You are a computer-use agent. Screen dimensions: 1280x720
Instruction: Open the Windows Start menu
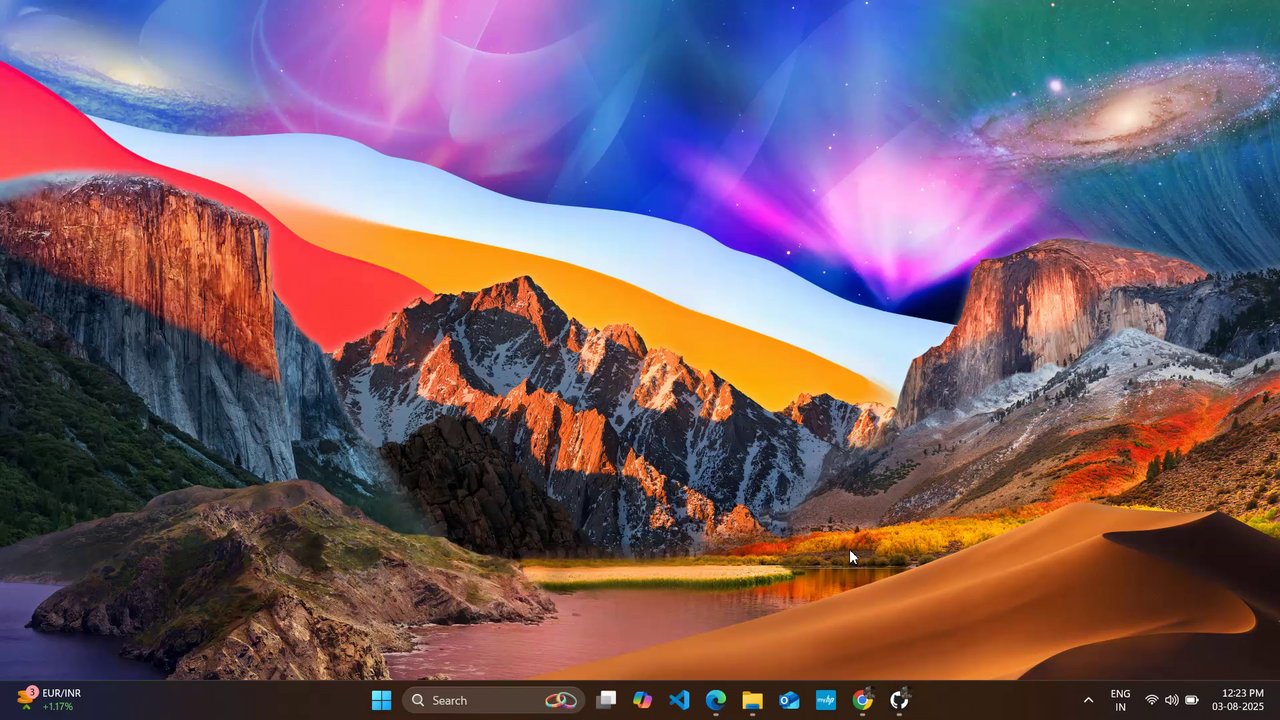coord(381,700)
